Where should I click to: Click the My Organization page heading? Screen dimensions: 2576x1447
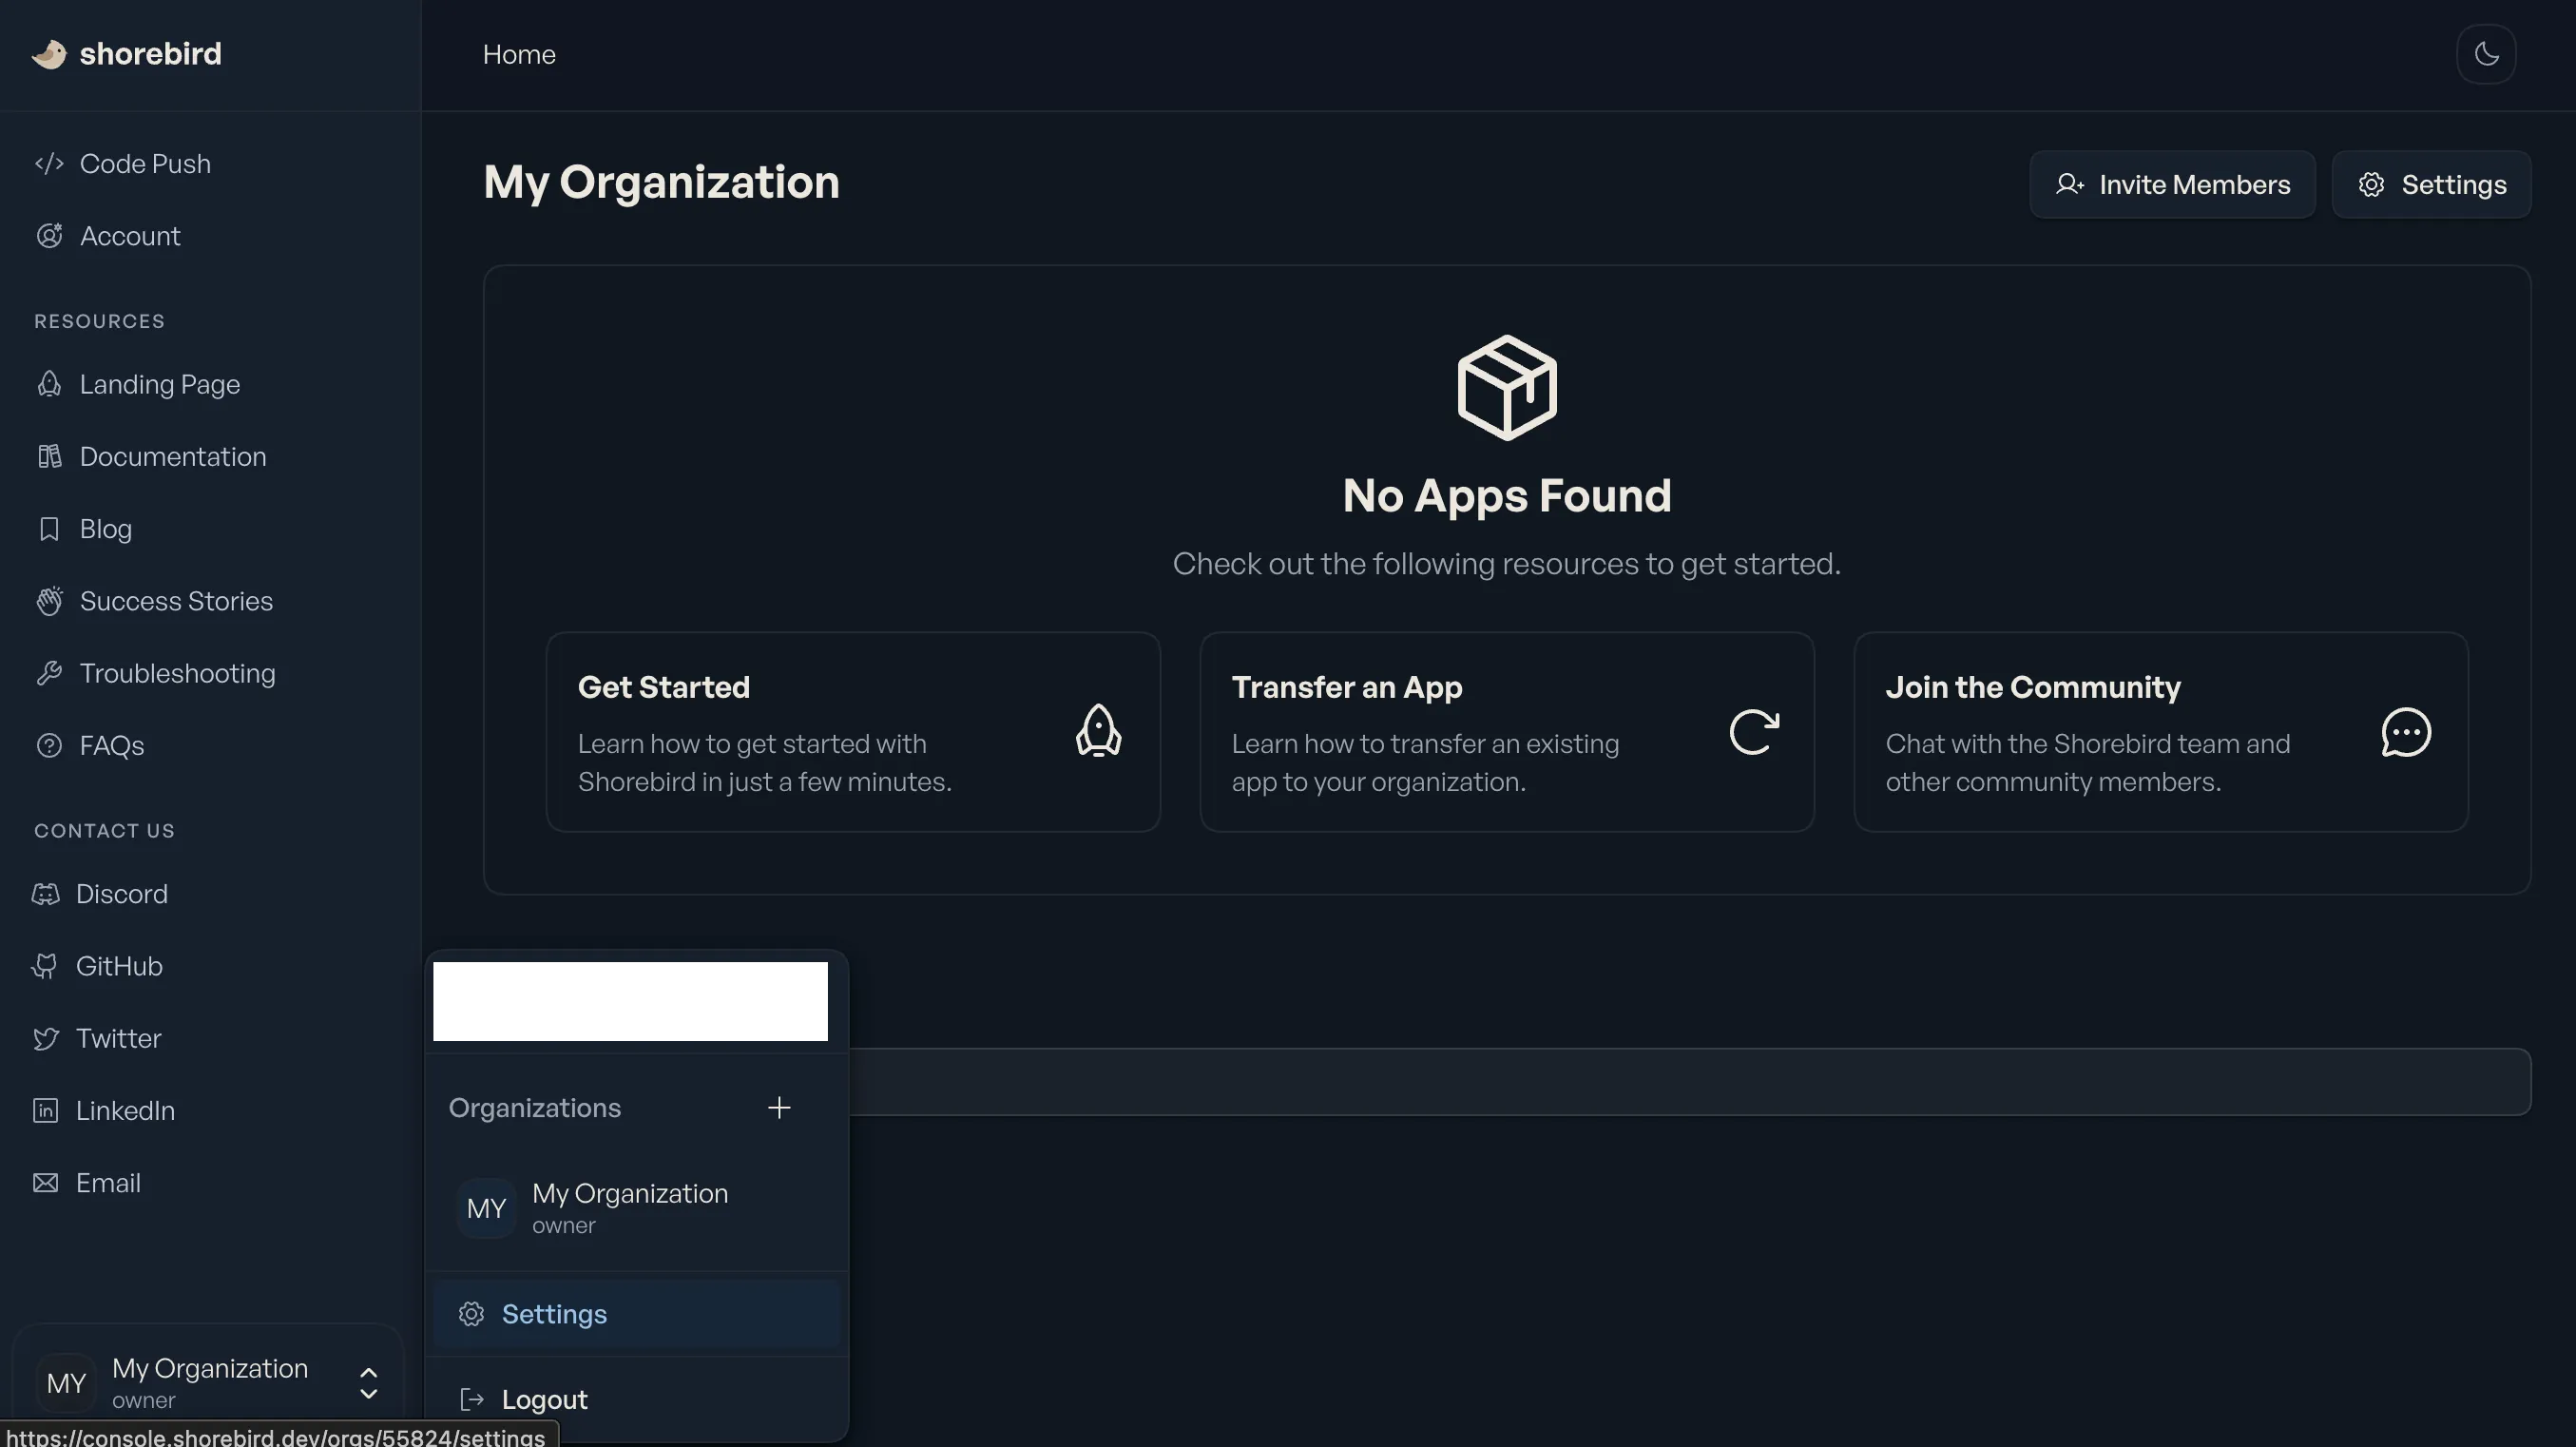[661, 183]
